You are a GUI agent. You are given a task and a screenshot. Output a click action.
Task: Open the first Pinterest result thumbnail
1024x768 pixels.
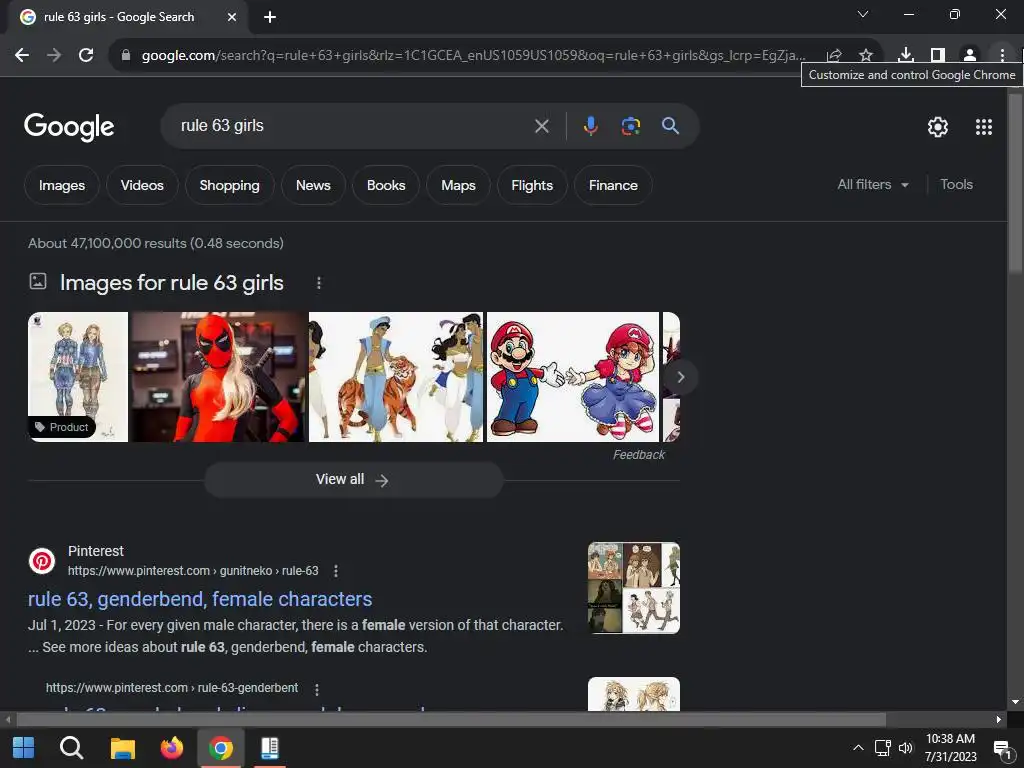click(x=633, y=588)
